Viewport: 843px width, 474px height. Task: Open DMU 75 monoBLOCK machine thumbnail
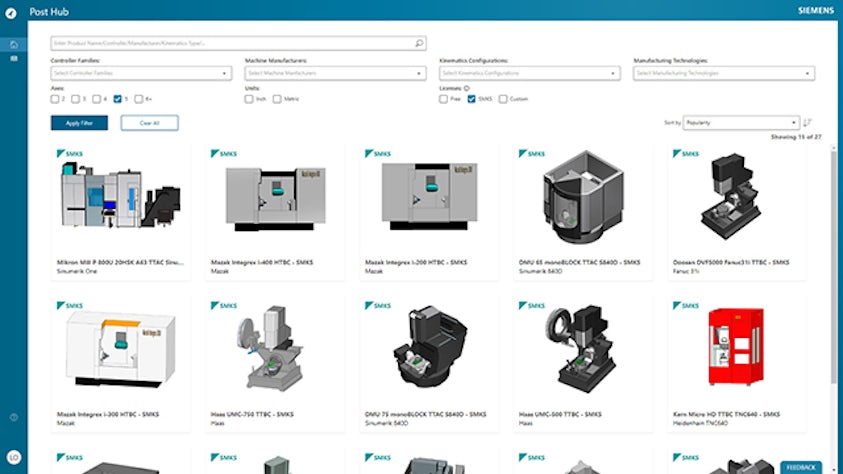coord(430,347)
